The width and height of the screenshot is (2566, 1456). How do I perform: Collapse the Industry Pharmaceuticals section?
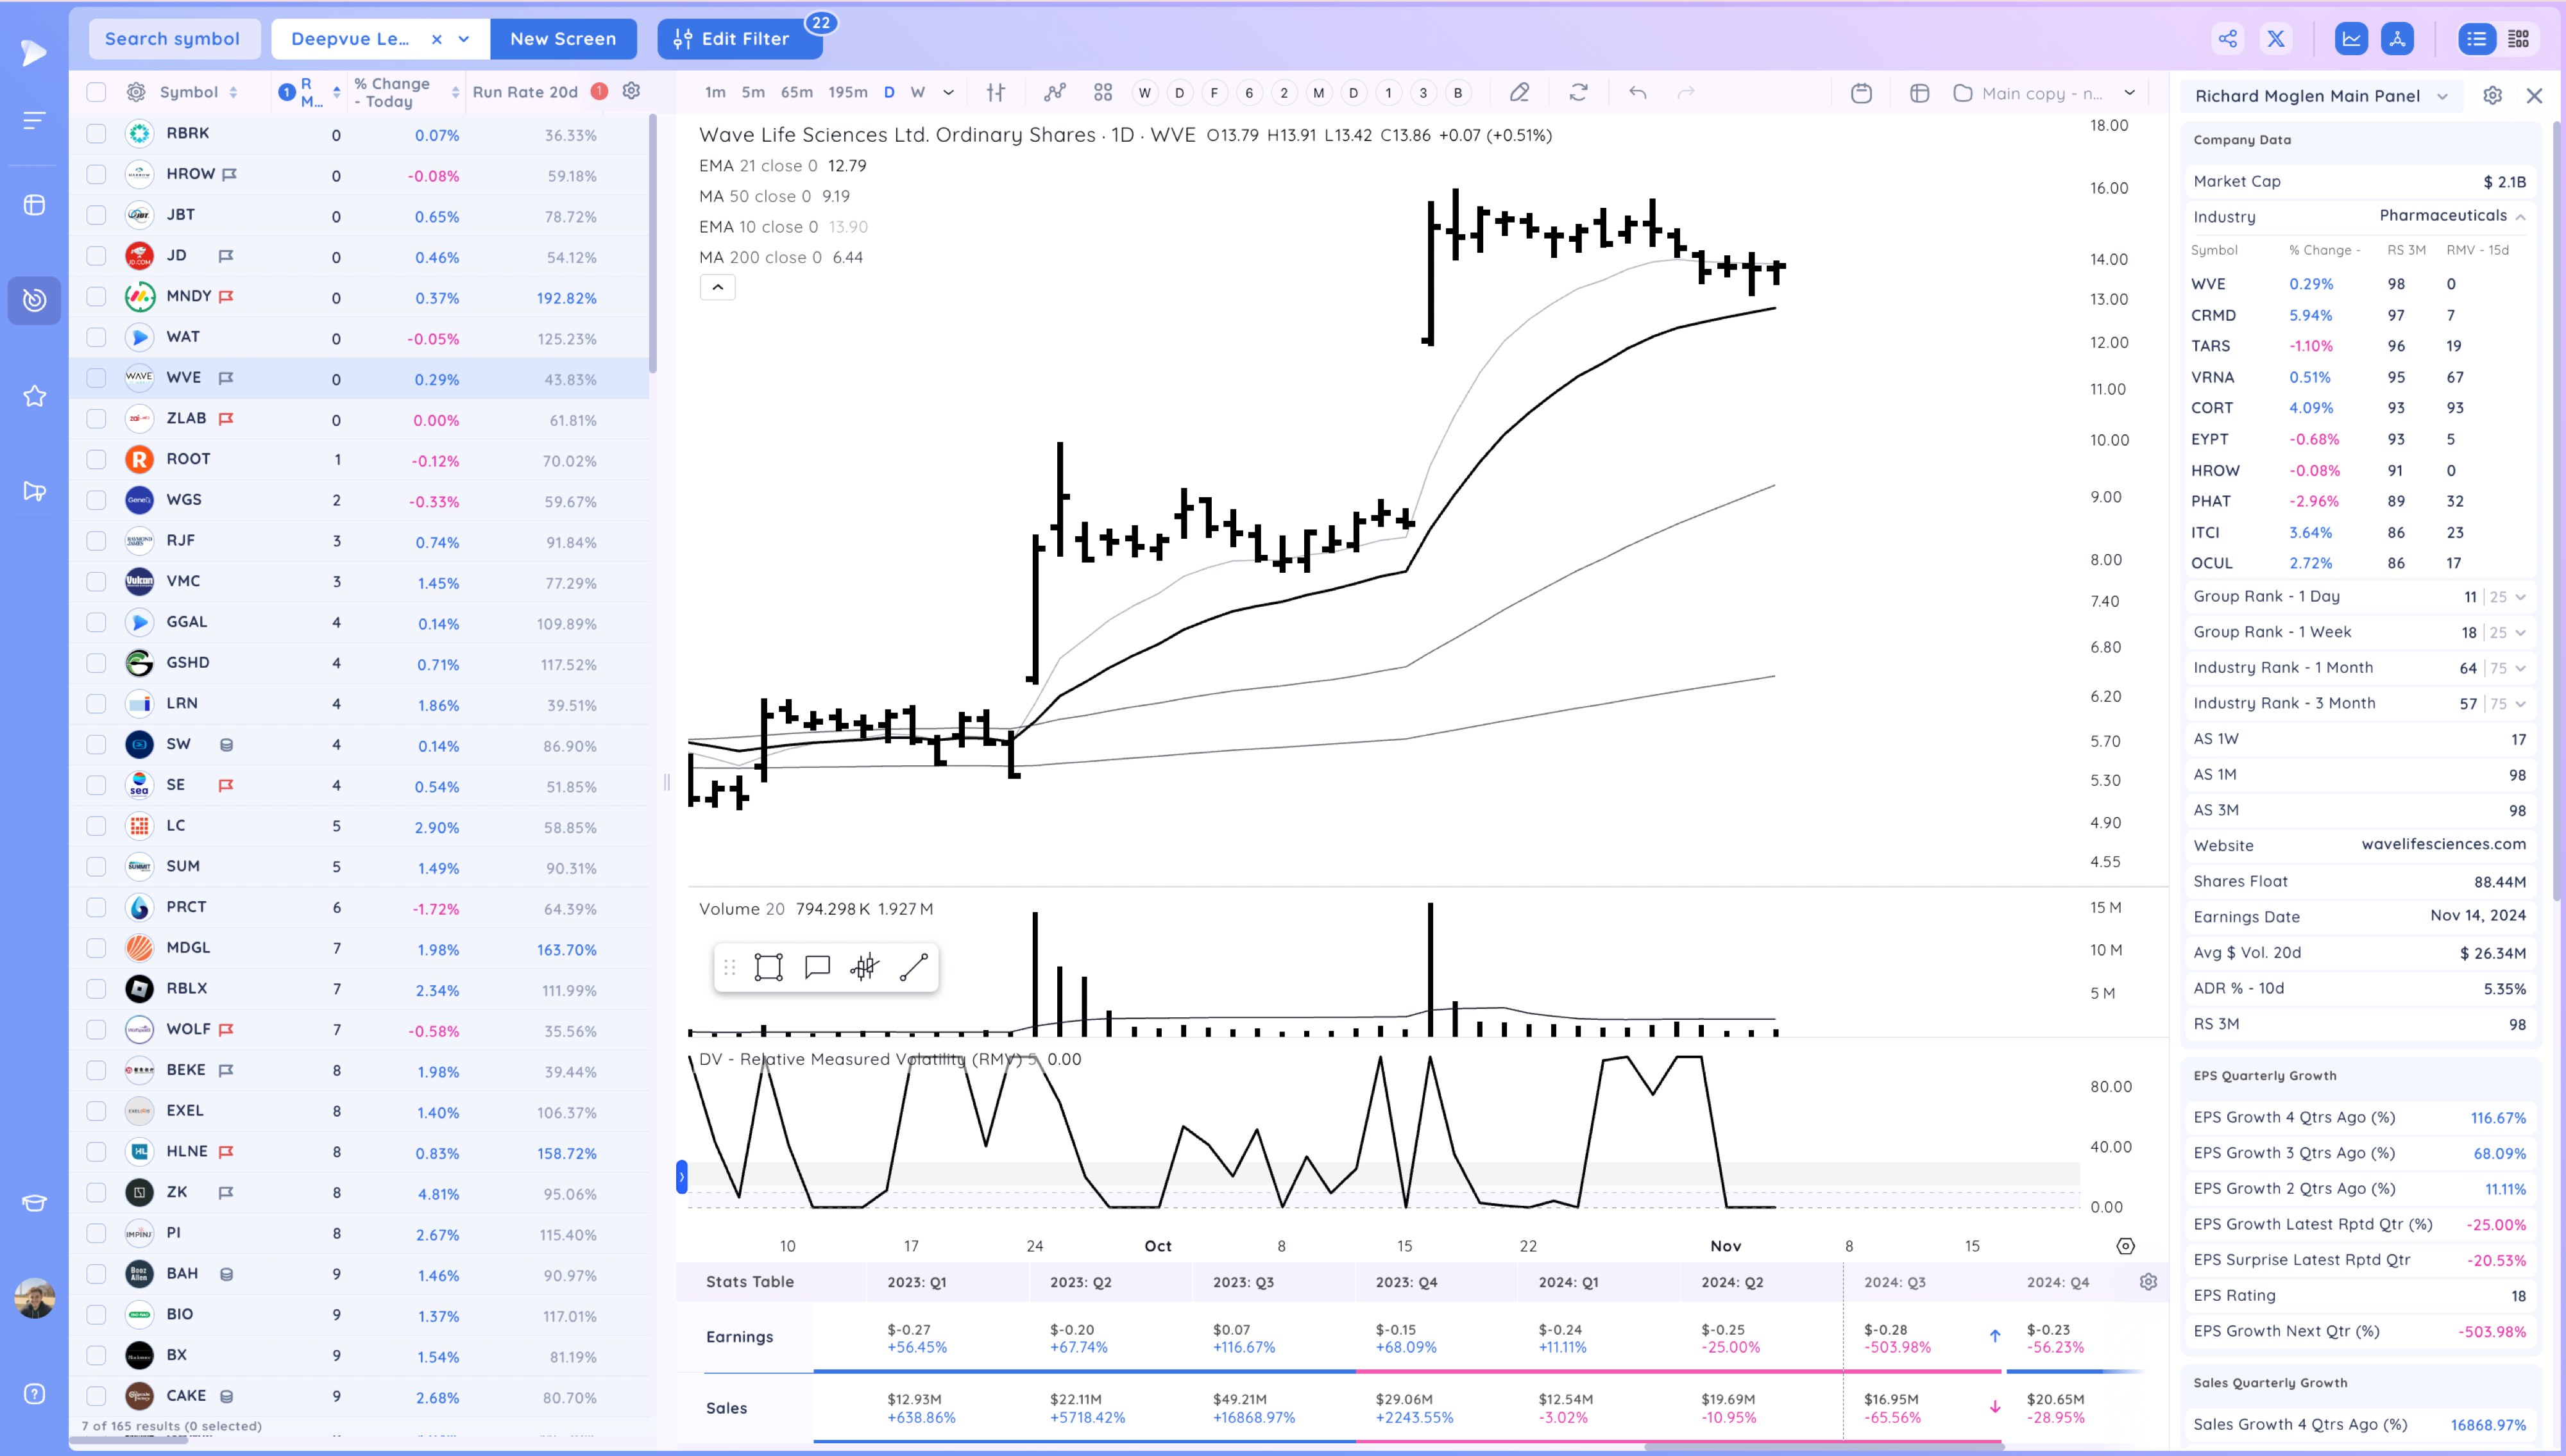[2520, 217]
